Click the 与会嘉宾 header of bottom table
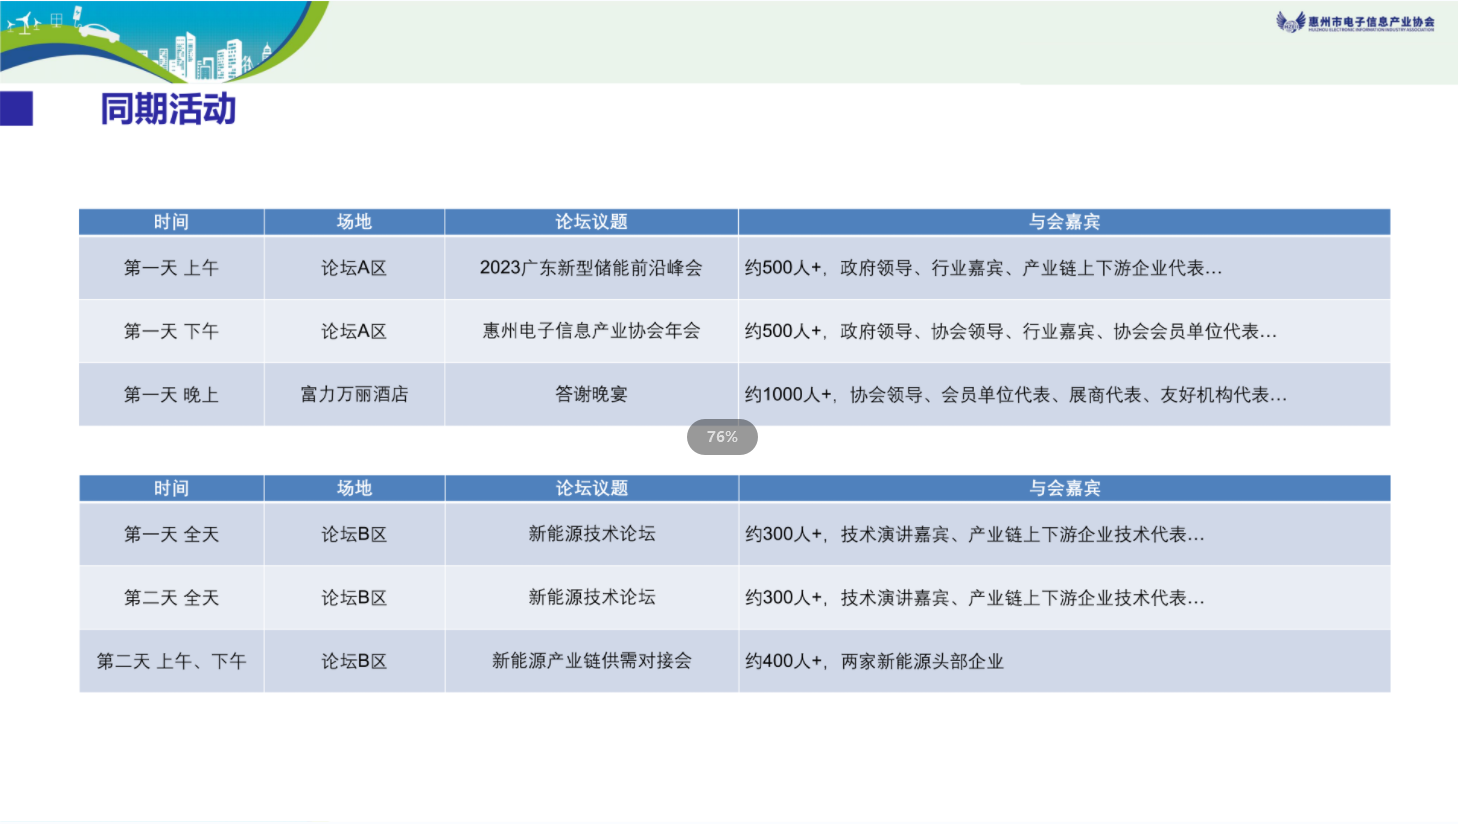 (1063, 488)
